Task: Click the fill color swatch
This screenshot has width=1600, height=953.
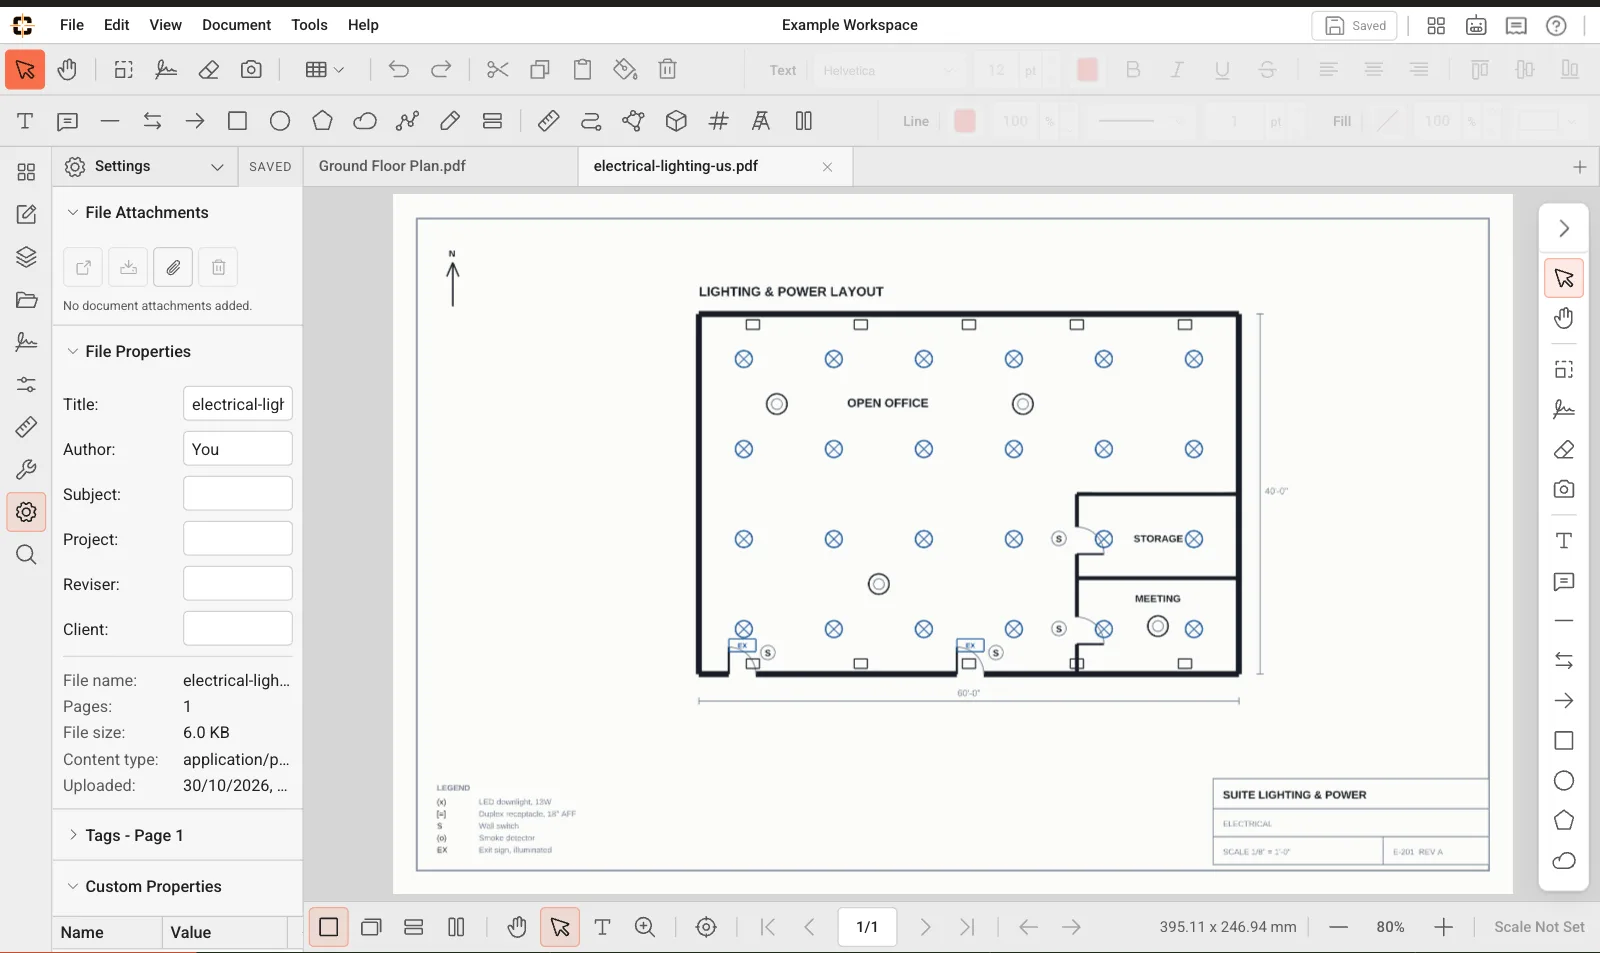Action: coord(1387,121)
